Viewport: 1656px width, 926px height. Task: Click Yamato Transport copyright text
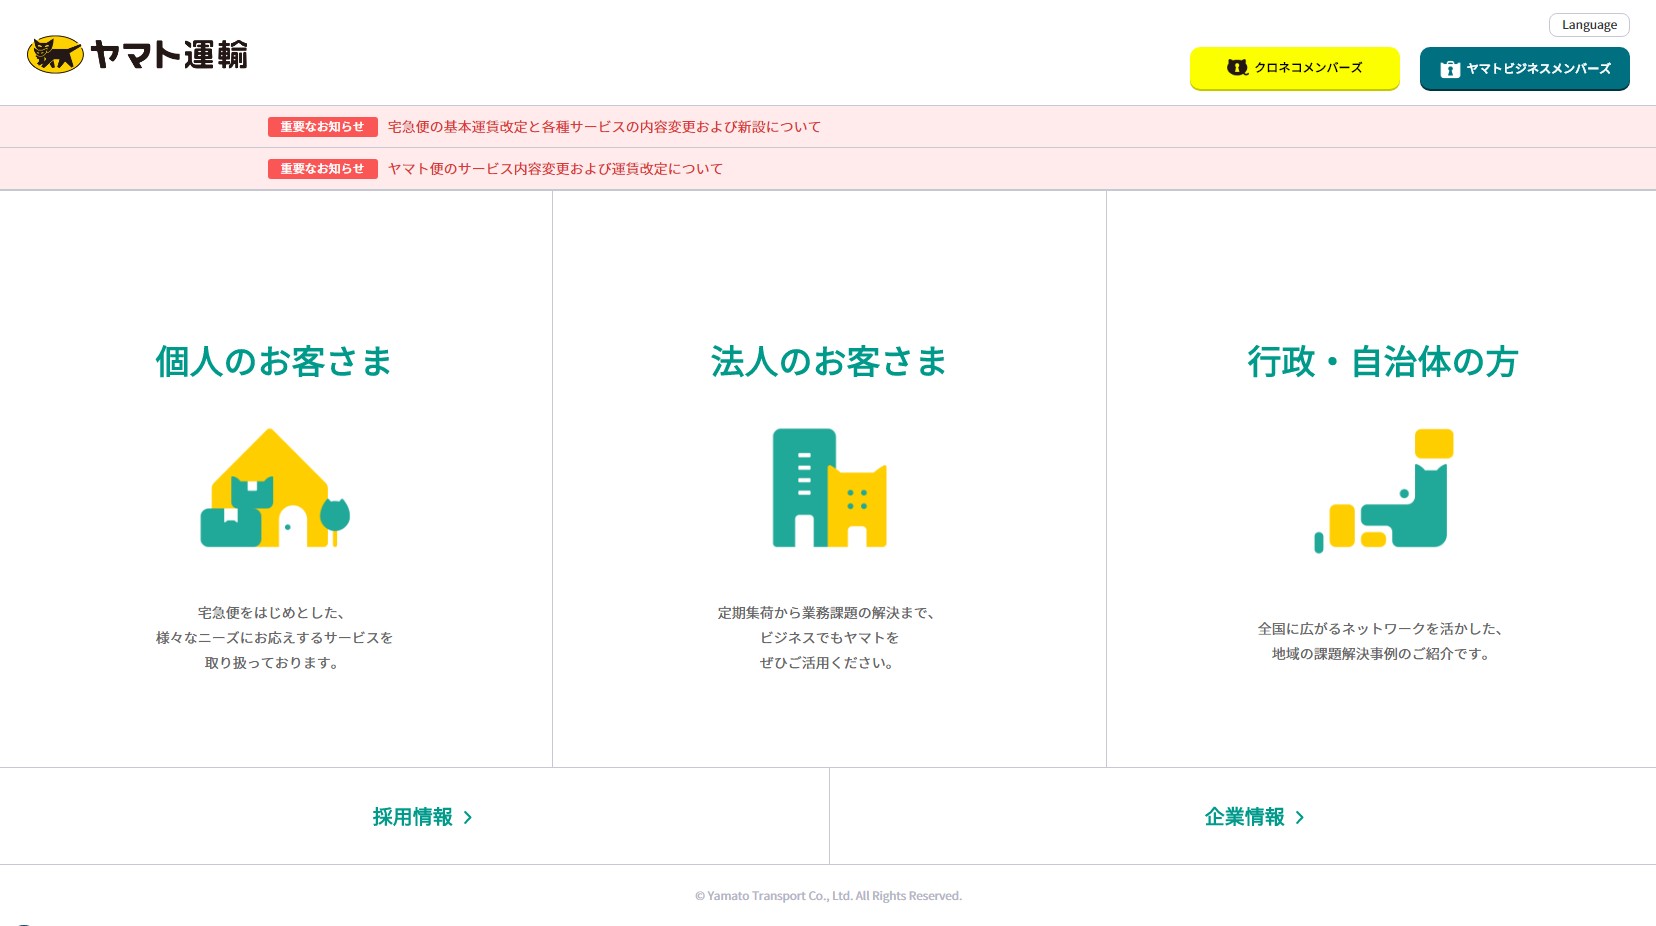tap(828, 896)
